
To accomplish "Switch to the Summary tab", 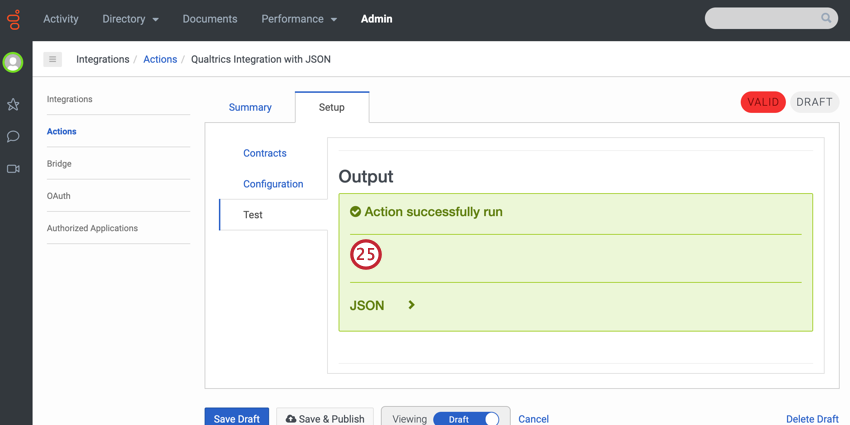I will (250, 107).
